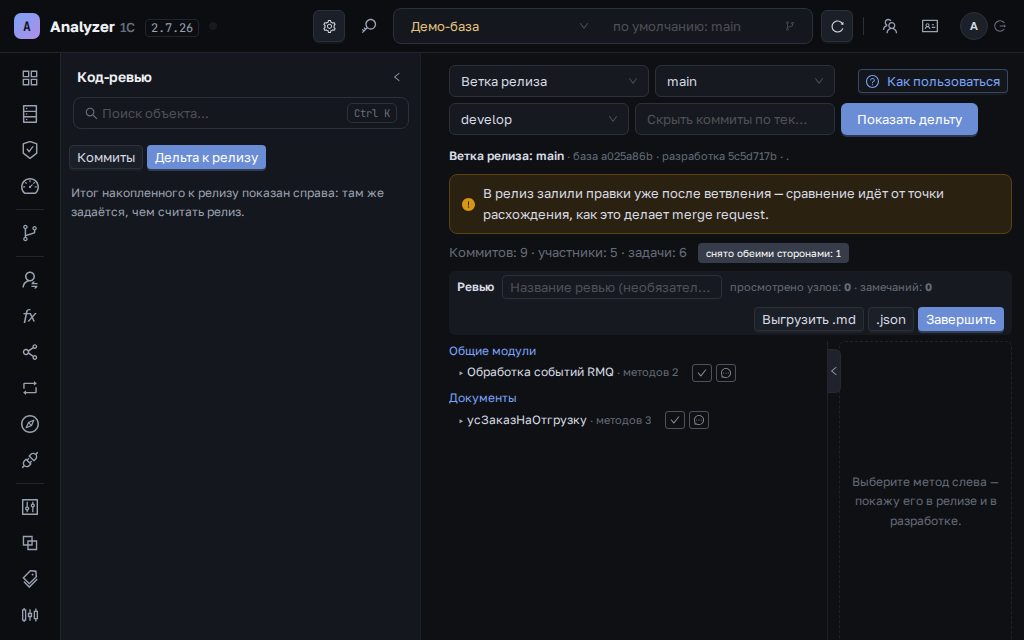
Task: Open the user swap icon in sidebar
Action: (x=30, y=280)
